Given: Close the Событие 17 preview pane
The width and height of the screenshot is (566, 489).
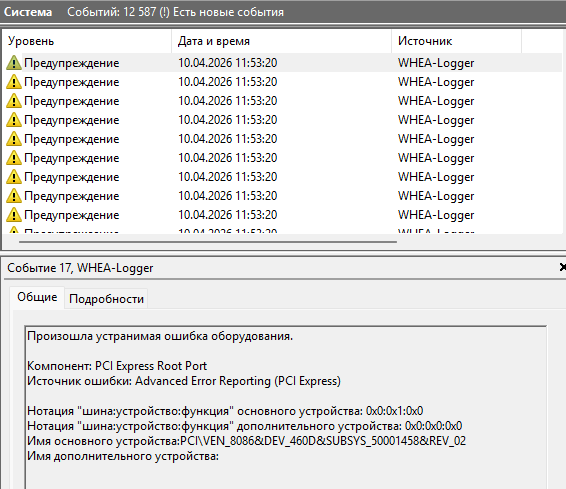Looking at the screenshot, I should [562, 267].
